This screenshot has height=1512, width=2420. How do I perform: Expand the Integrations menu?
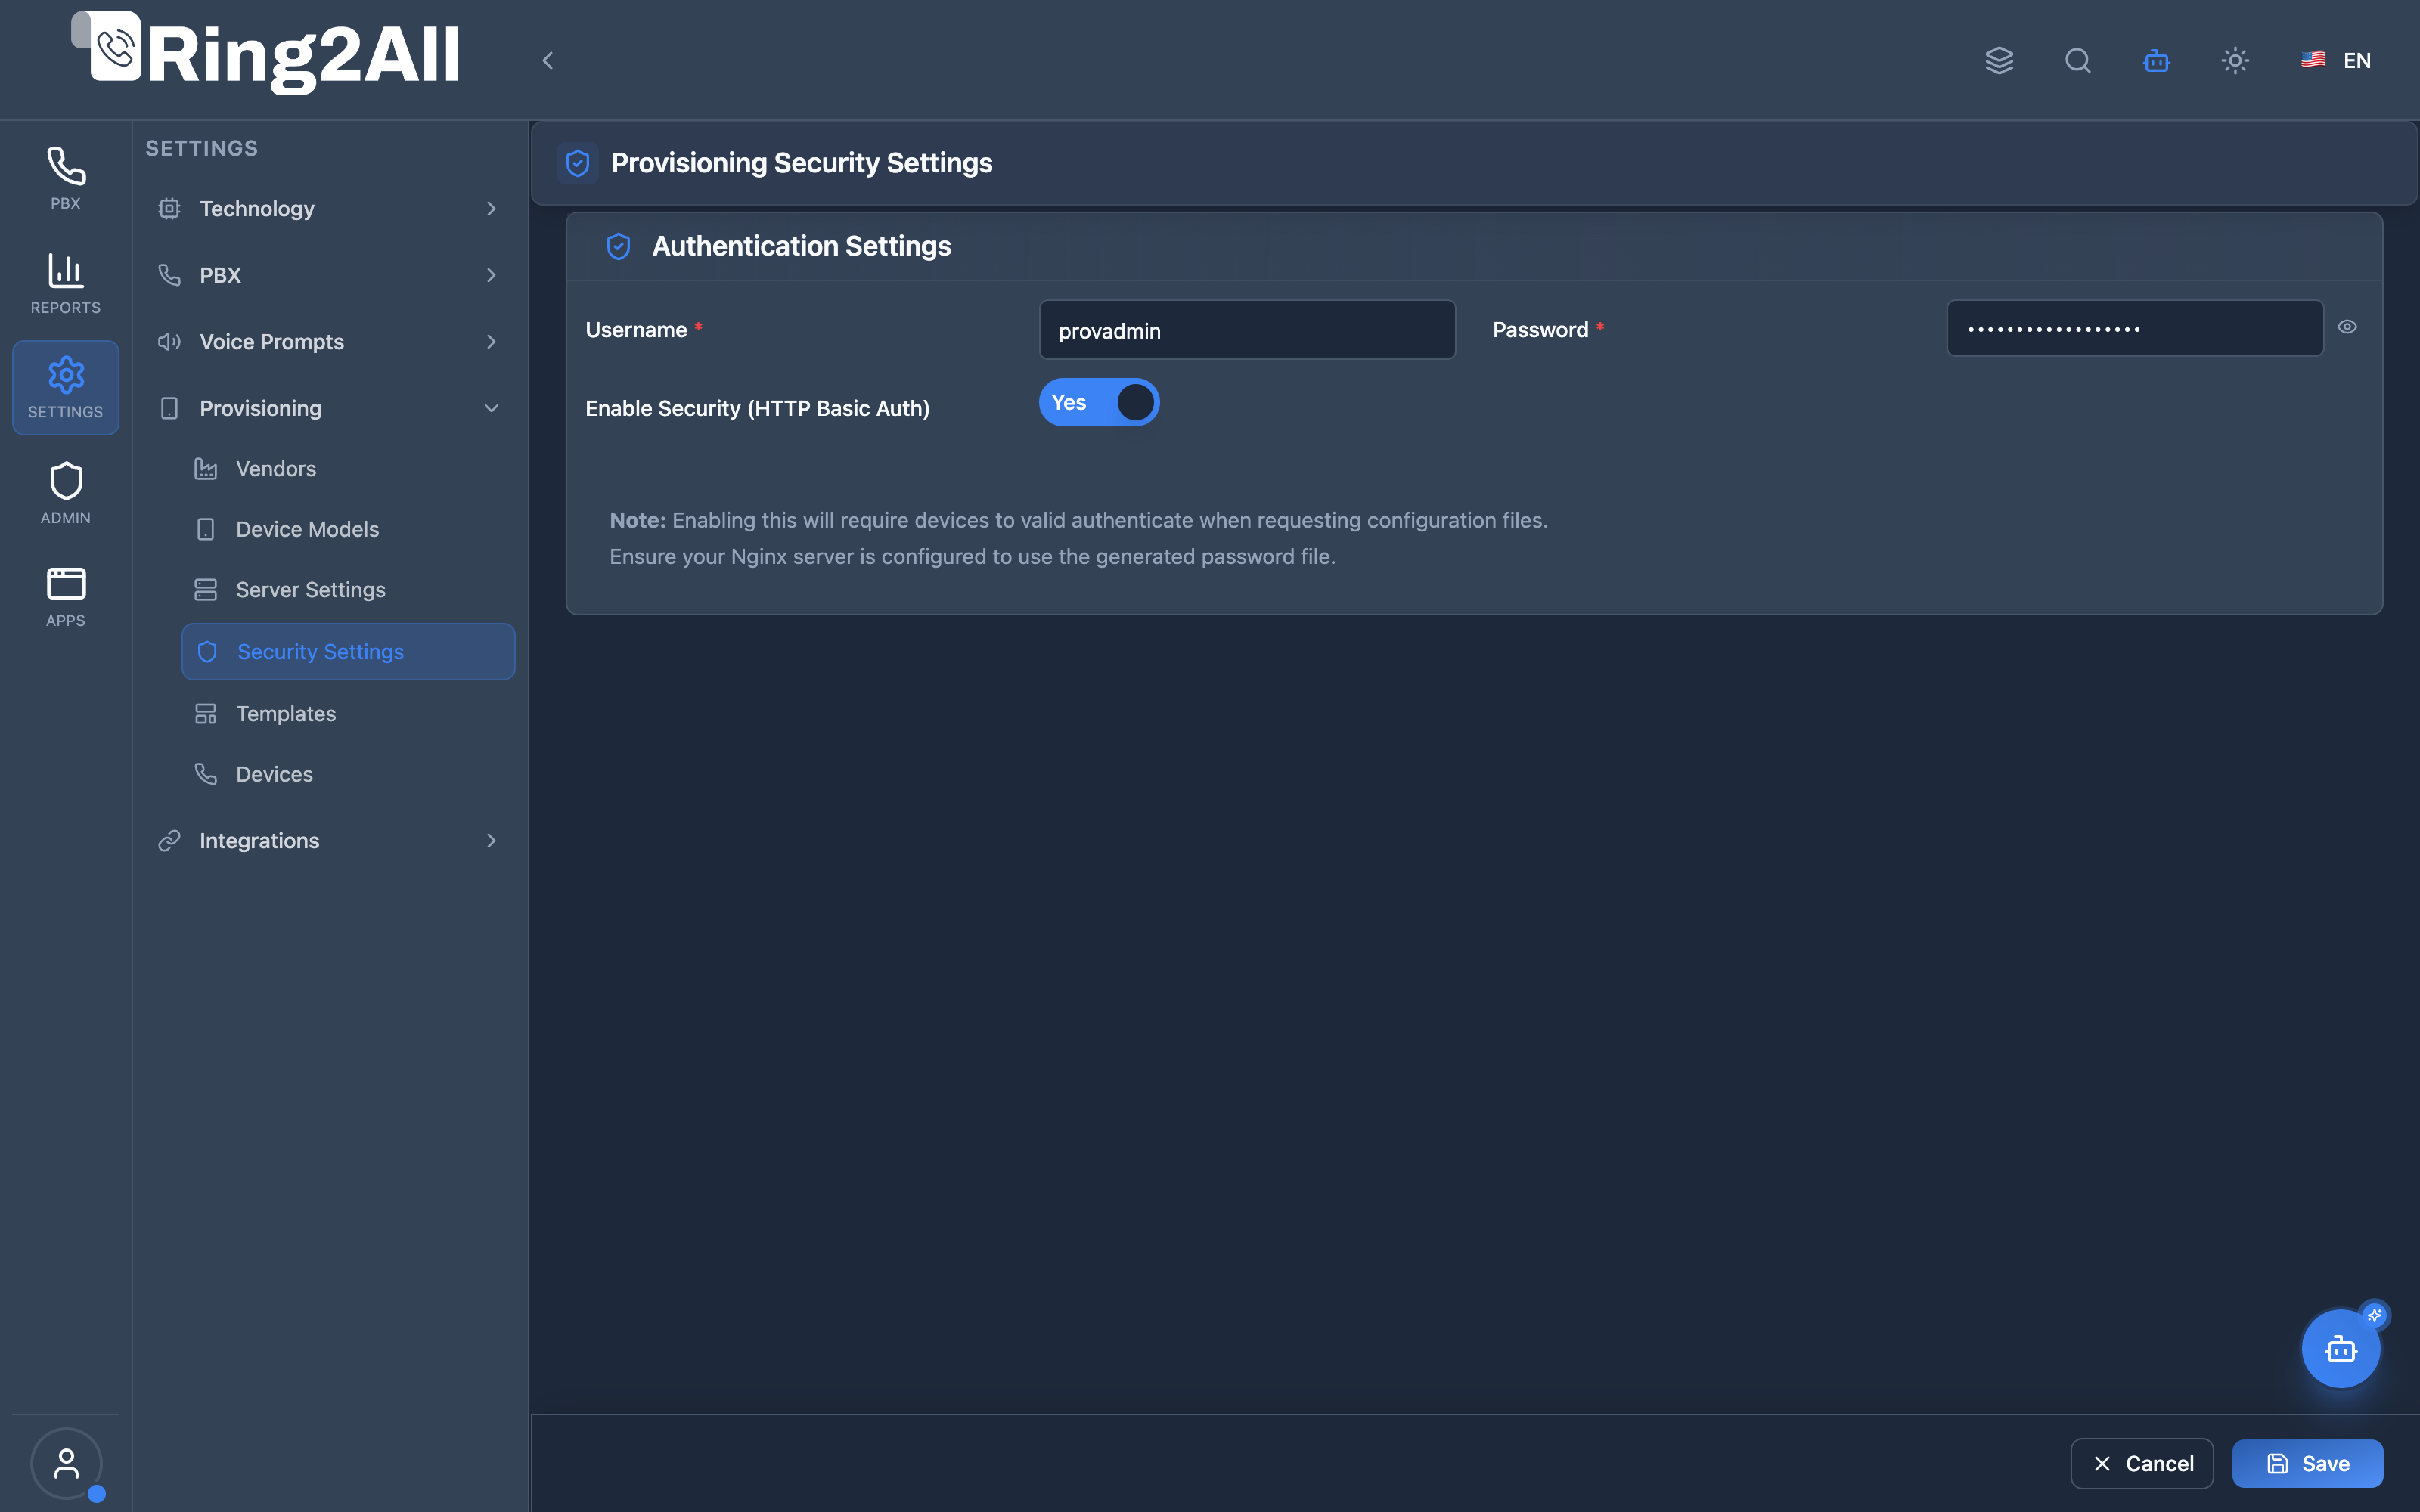click(x=328, y=841)
